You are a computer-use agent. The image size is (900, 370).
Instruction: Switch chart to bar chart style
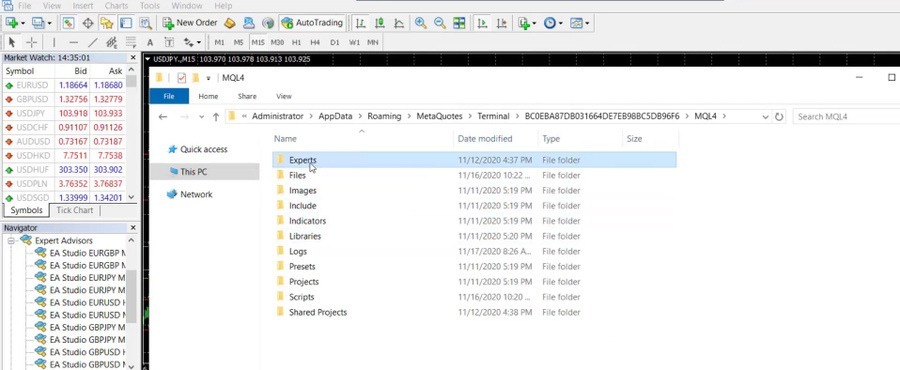tap(360, 23)
